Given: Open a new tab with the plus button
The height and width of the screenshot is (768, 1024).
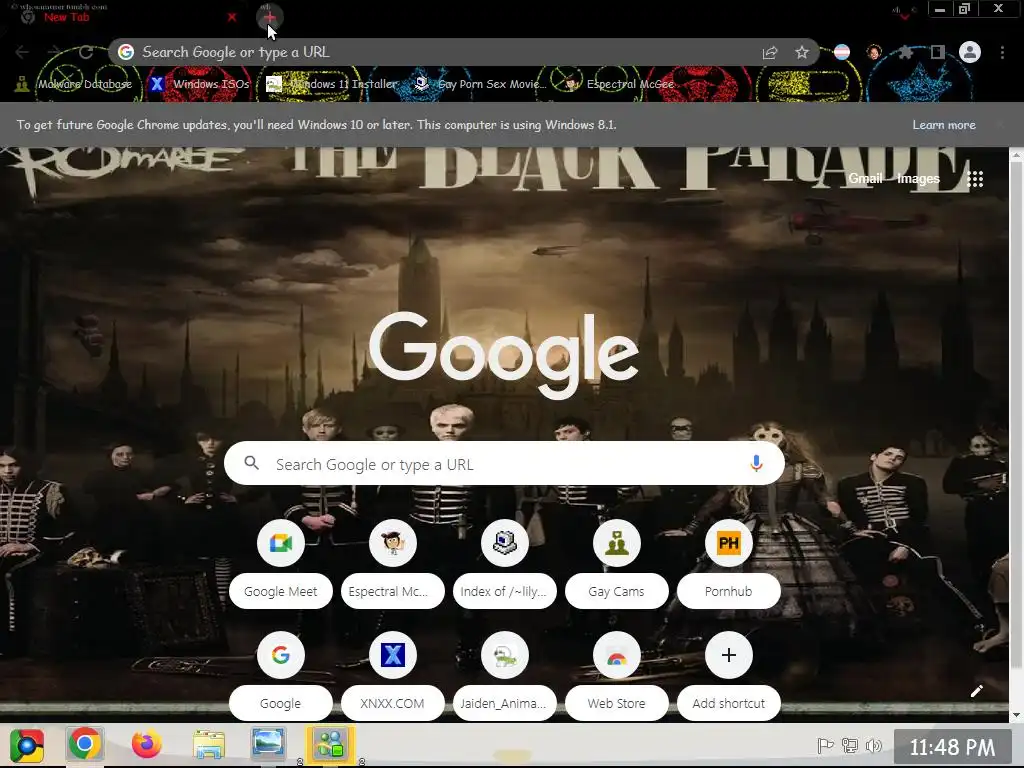Looking at the screenshot, I should [269, 17].
